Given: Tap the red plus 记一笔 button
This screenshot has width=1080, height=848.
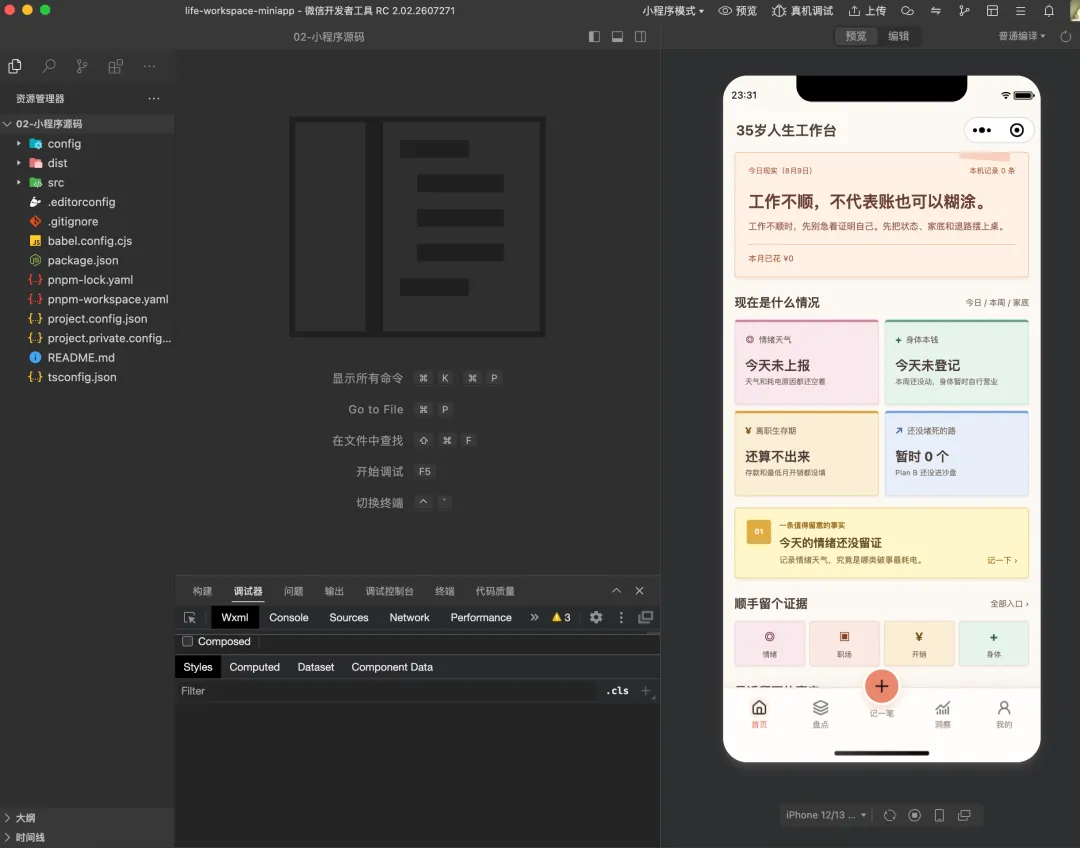Looking at the screenshot, I should [x=882, y=686].
